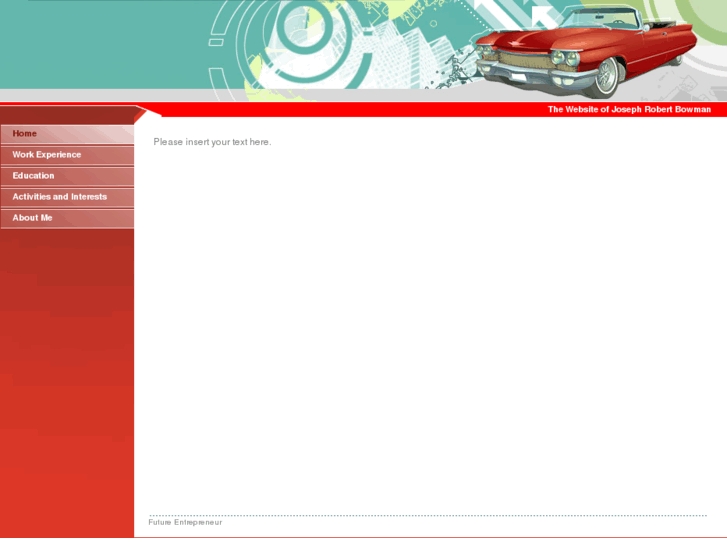
Task: Open the Home navigation item
Action: point(67,134)
